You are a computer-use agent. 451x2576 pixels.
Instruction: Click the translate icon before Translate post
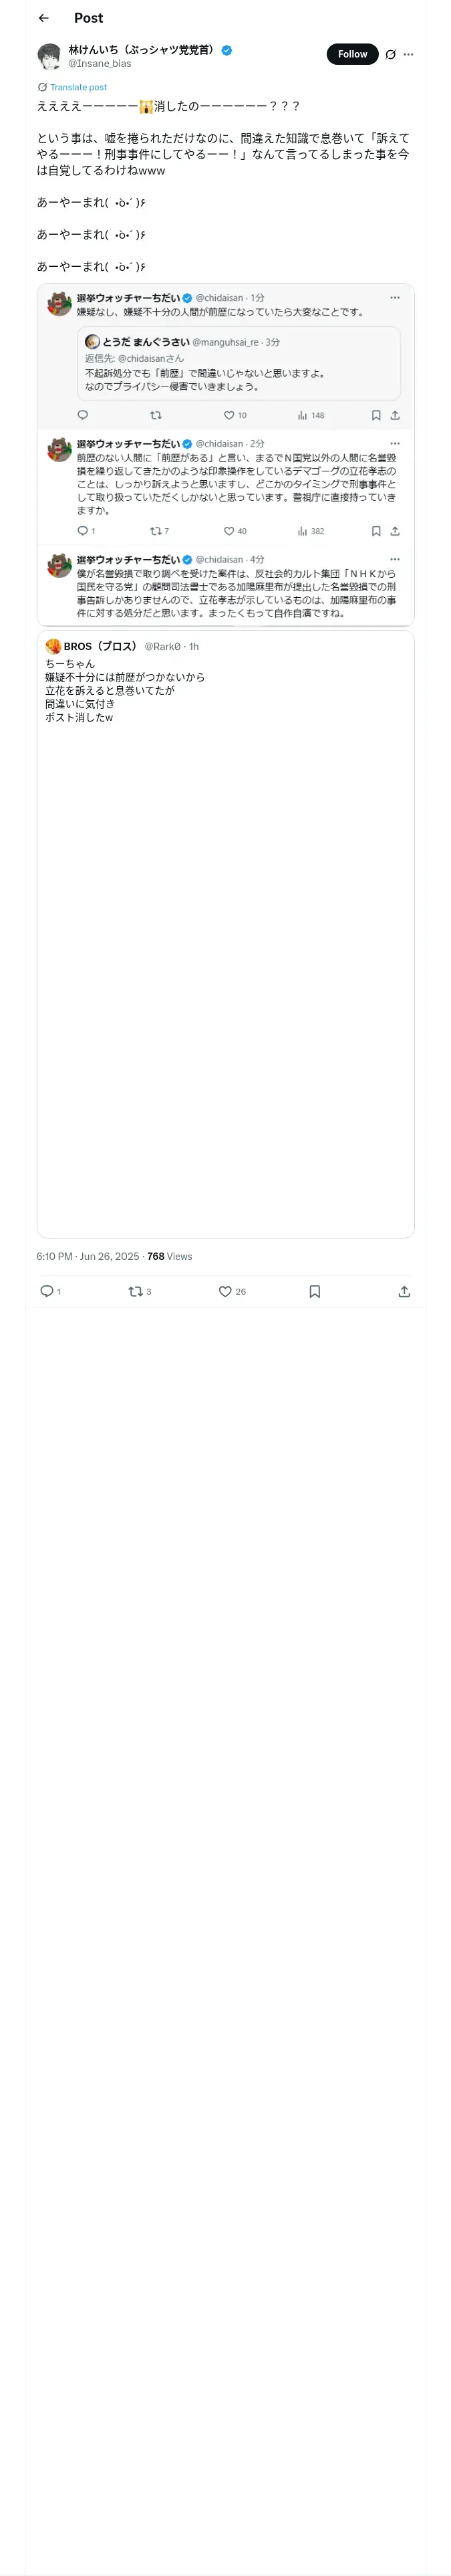click(42, 87)
